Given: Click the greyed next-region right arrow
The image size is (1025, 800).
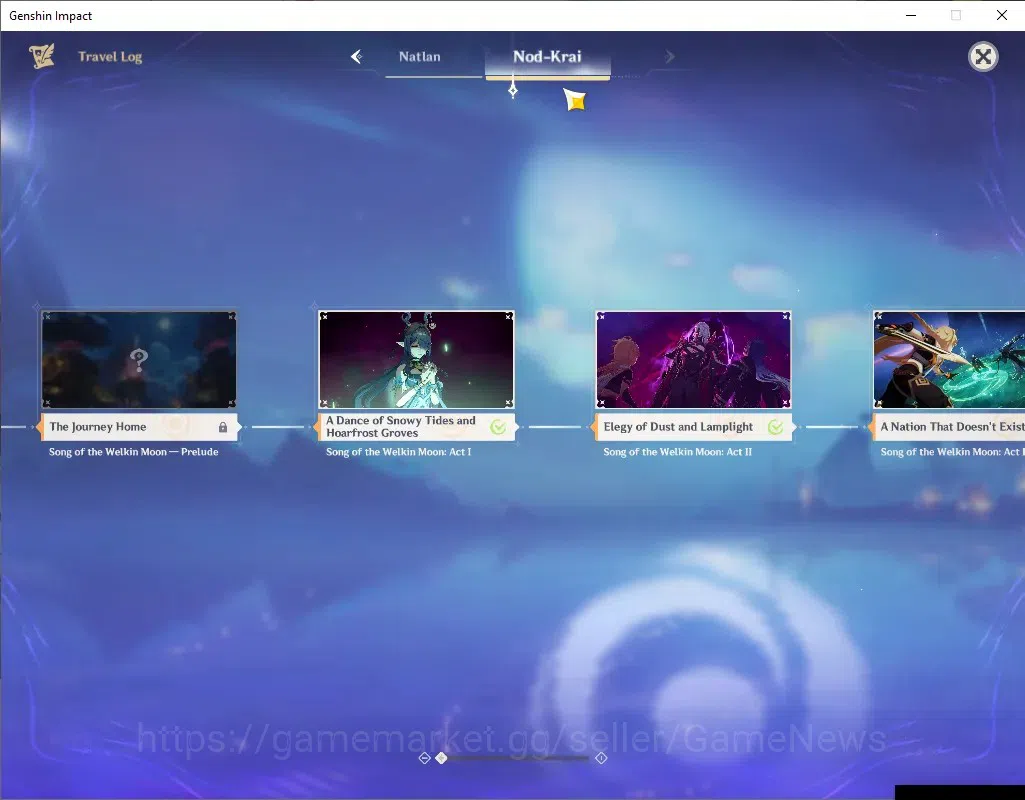Looking at the screenshot, I should (x=669, y=57).
